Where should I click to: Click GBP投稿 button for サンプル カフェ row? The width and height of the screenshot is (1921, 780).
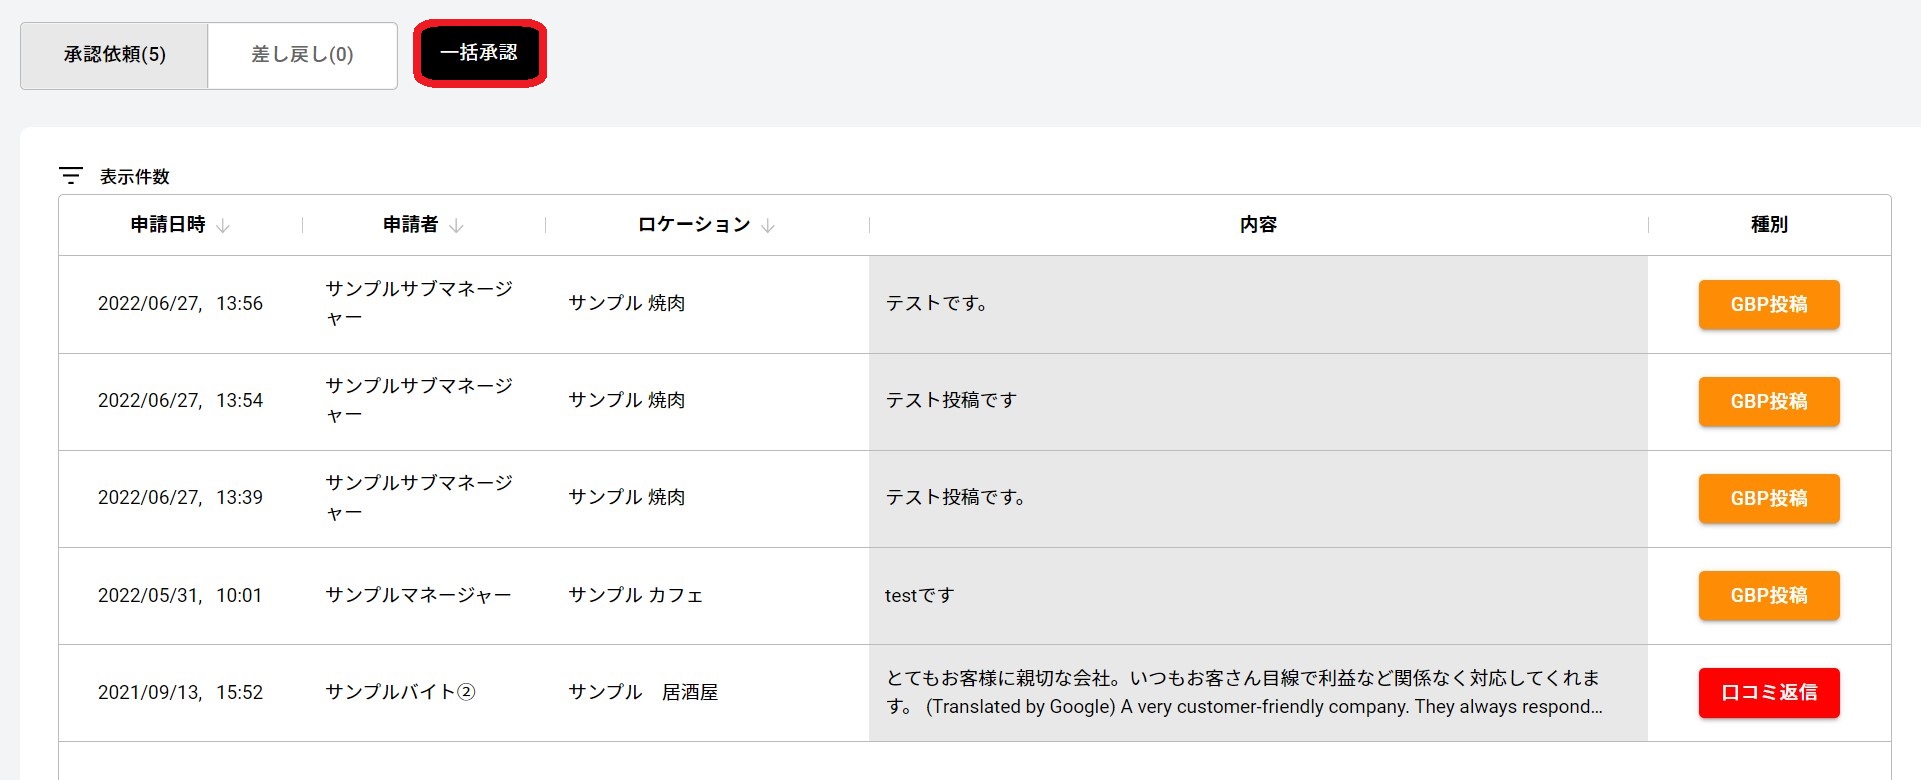(1768, 596)
